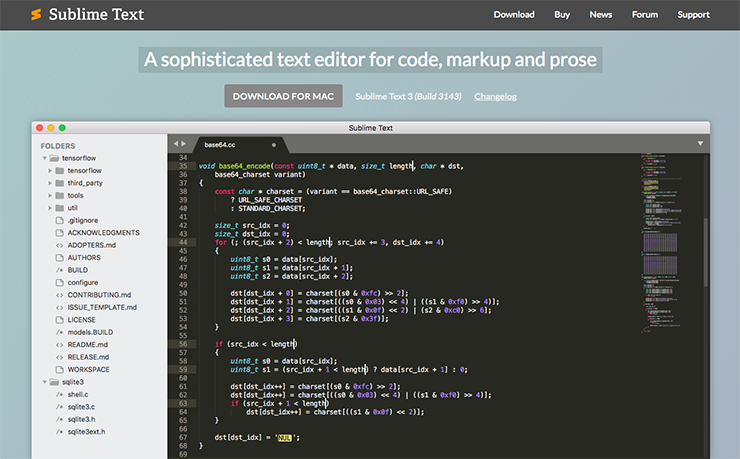Expand the third_party folder
The height and width of the screenshot is (459, 740).
50,183
